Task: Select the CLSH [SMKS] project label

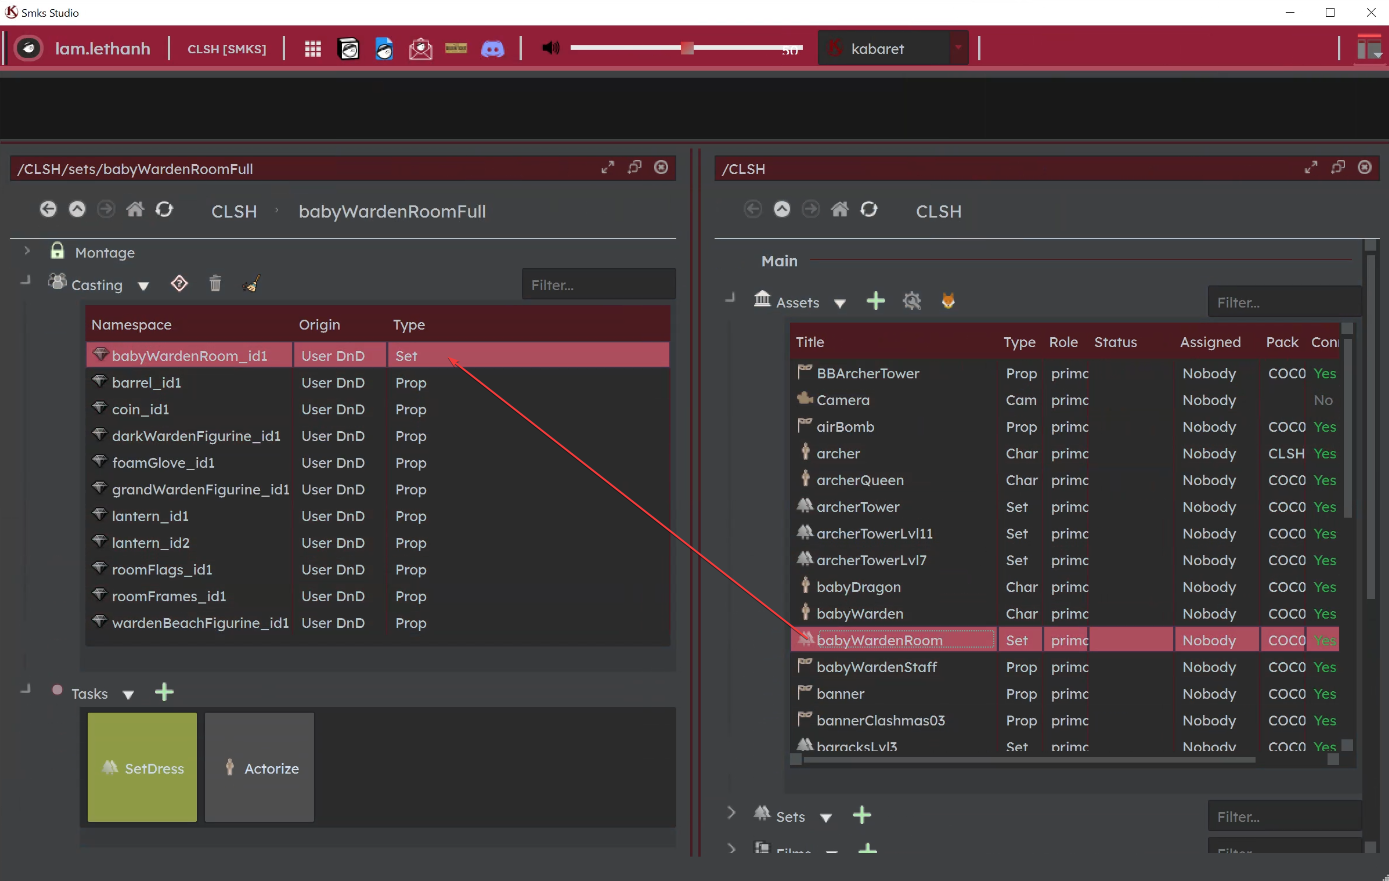Action: [x=227, y=49]
